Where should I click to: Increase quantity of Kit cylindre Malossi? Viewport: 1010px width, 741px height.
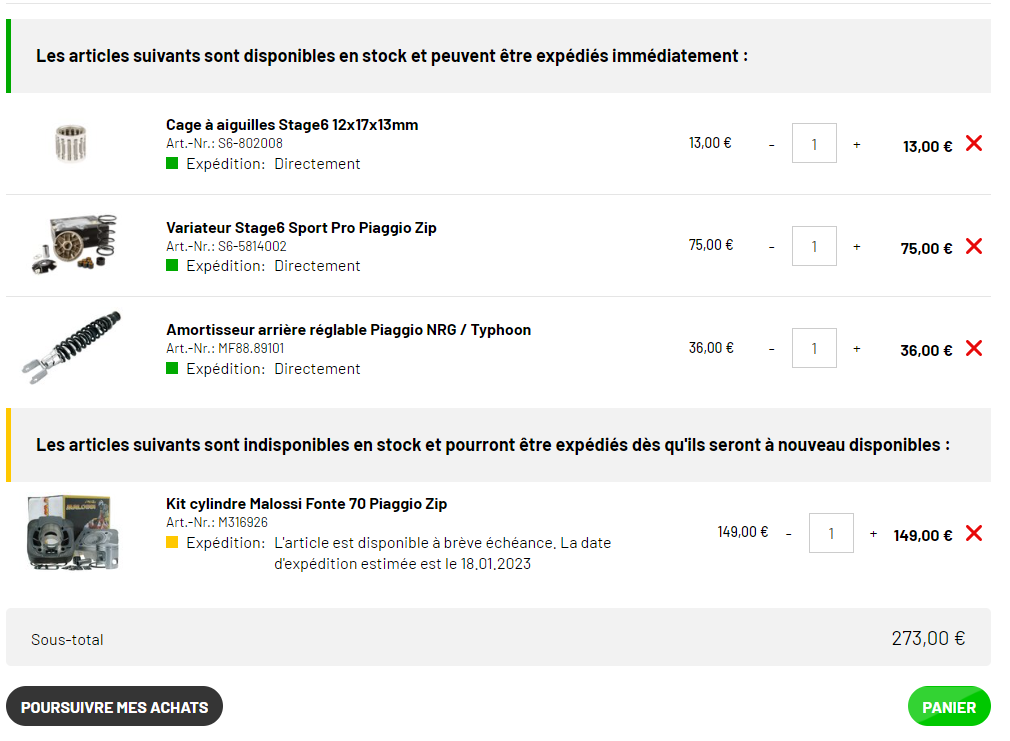(873, 534)
